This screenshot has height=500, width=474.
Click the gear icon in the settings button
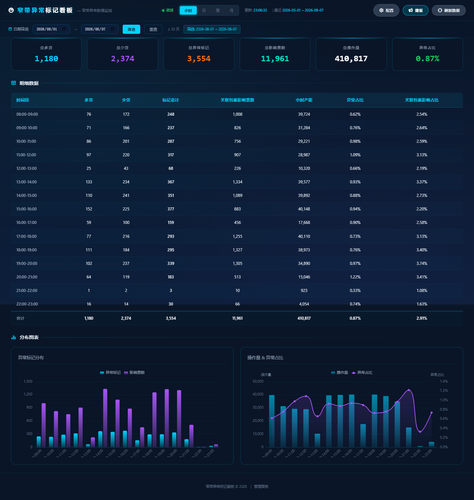click(381, 10)
